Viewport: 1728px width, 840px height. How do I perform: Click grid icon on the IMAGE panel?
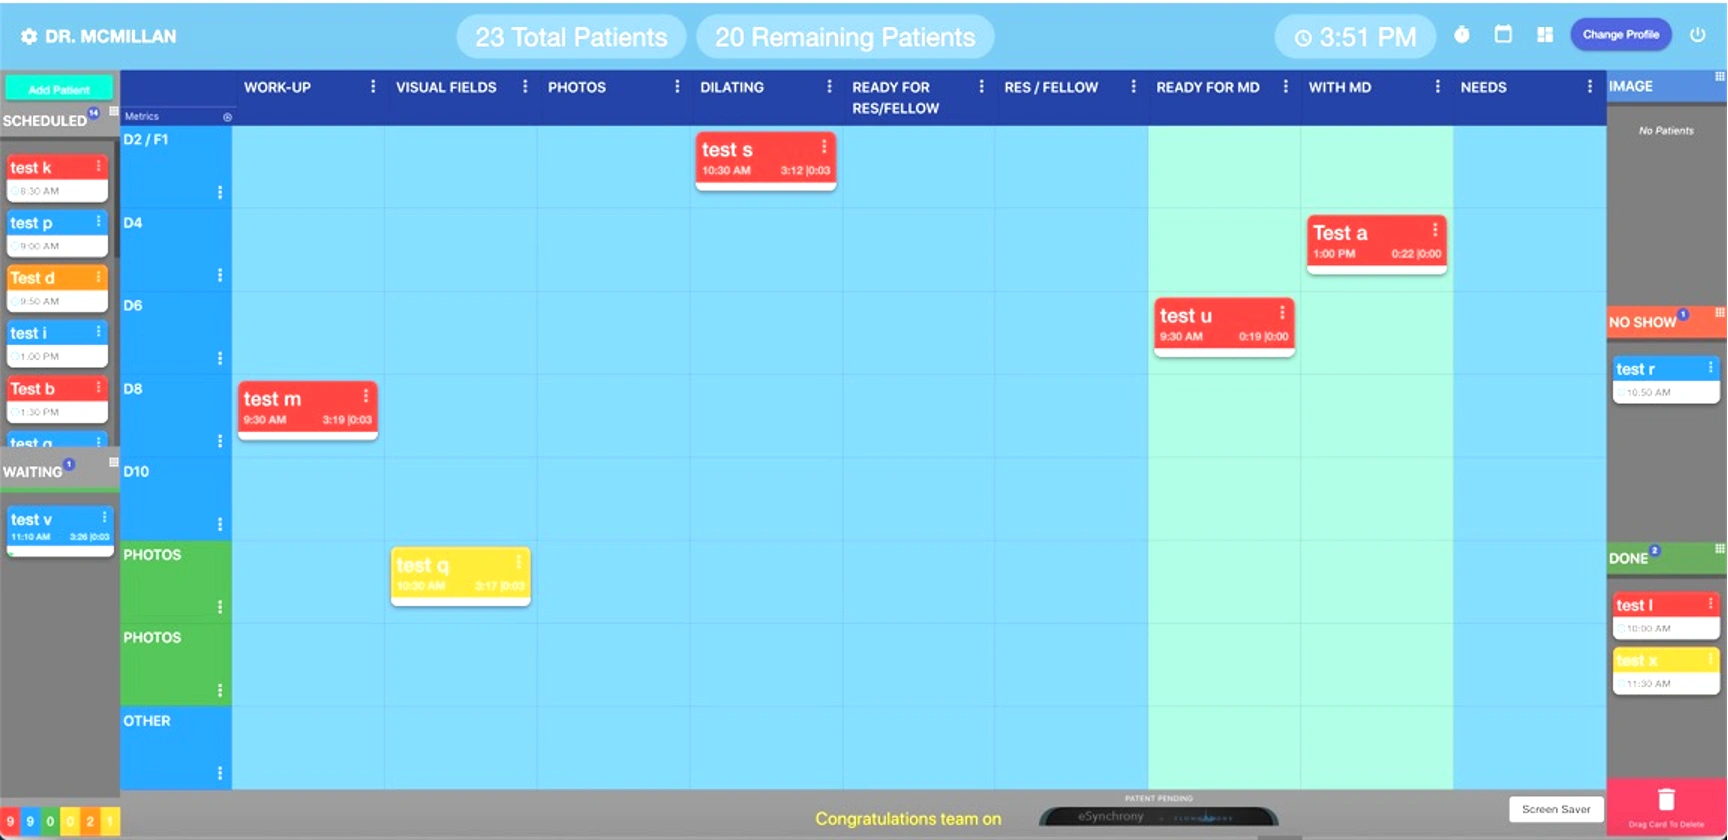point(1720,76)
